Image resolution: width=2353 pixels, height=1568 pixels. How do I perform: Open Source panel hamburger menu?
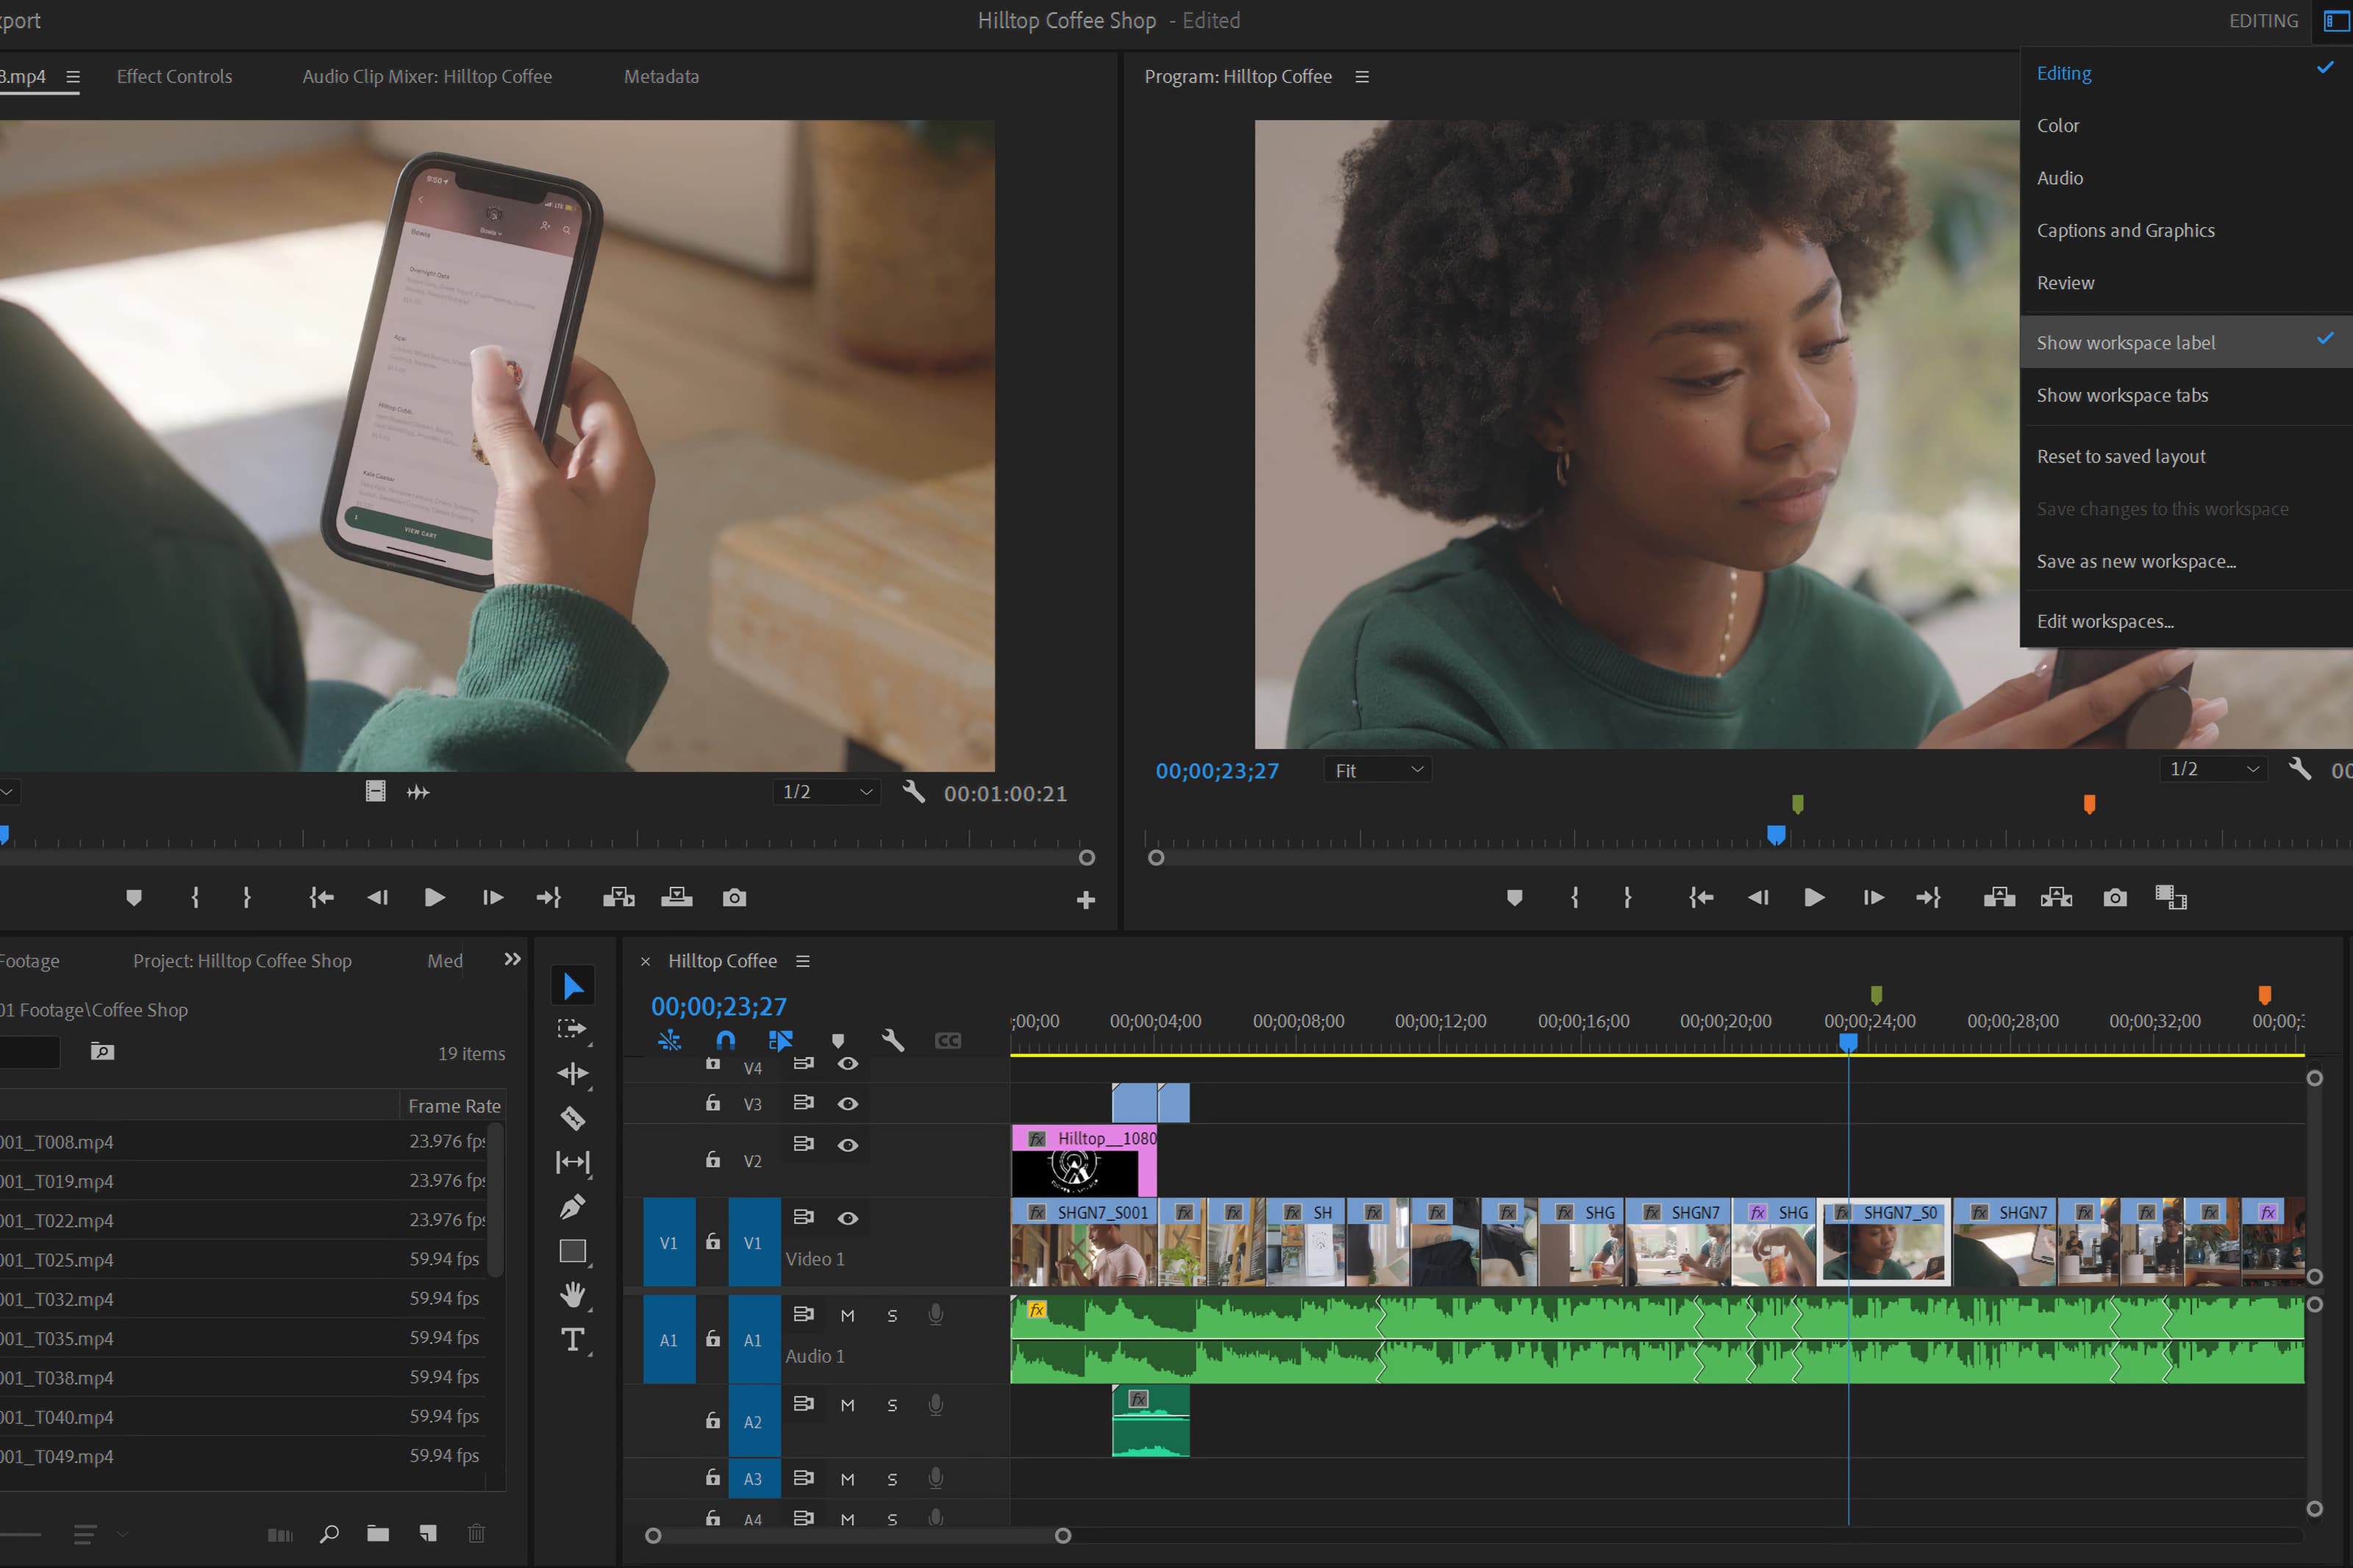72,77
